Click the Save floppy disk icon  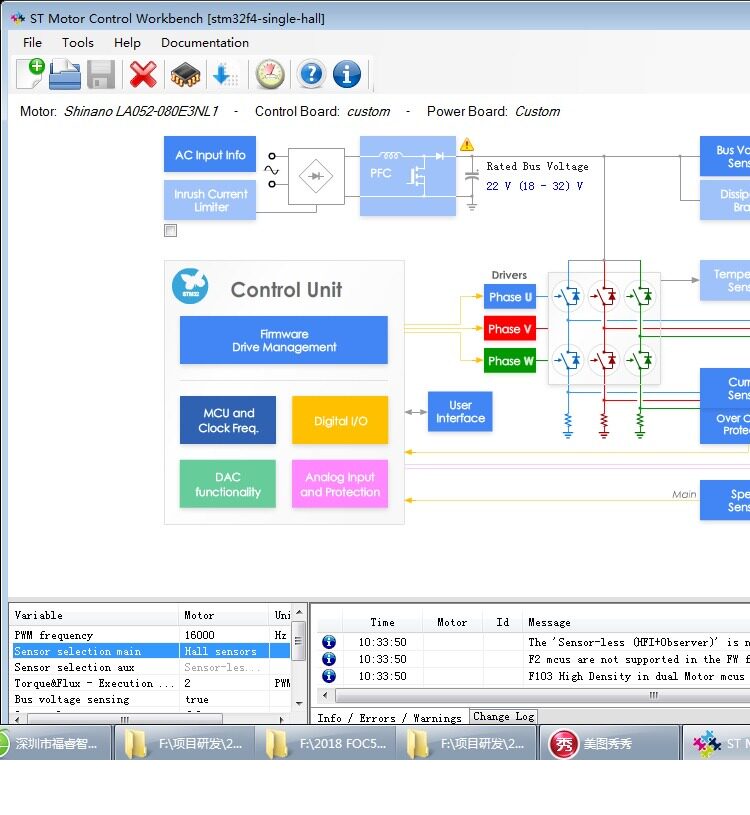coord(101,74)
